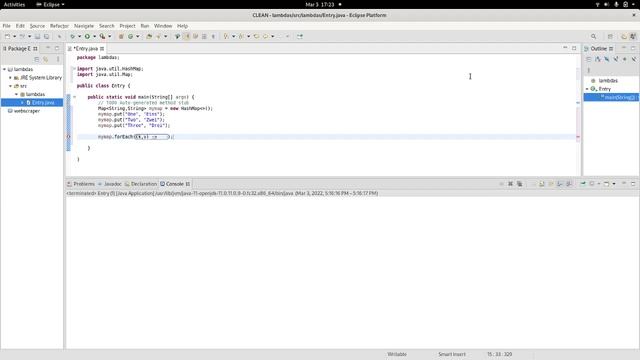Screen dimensions: 640x360
Task: Collapse the src folder node
Action: (11, 86)
